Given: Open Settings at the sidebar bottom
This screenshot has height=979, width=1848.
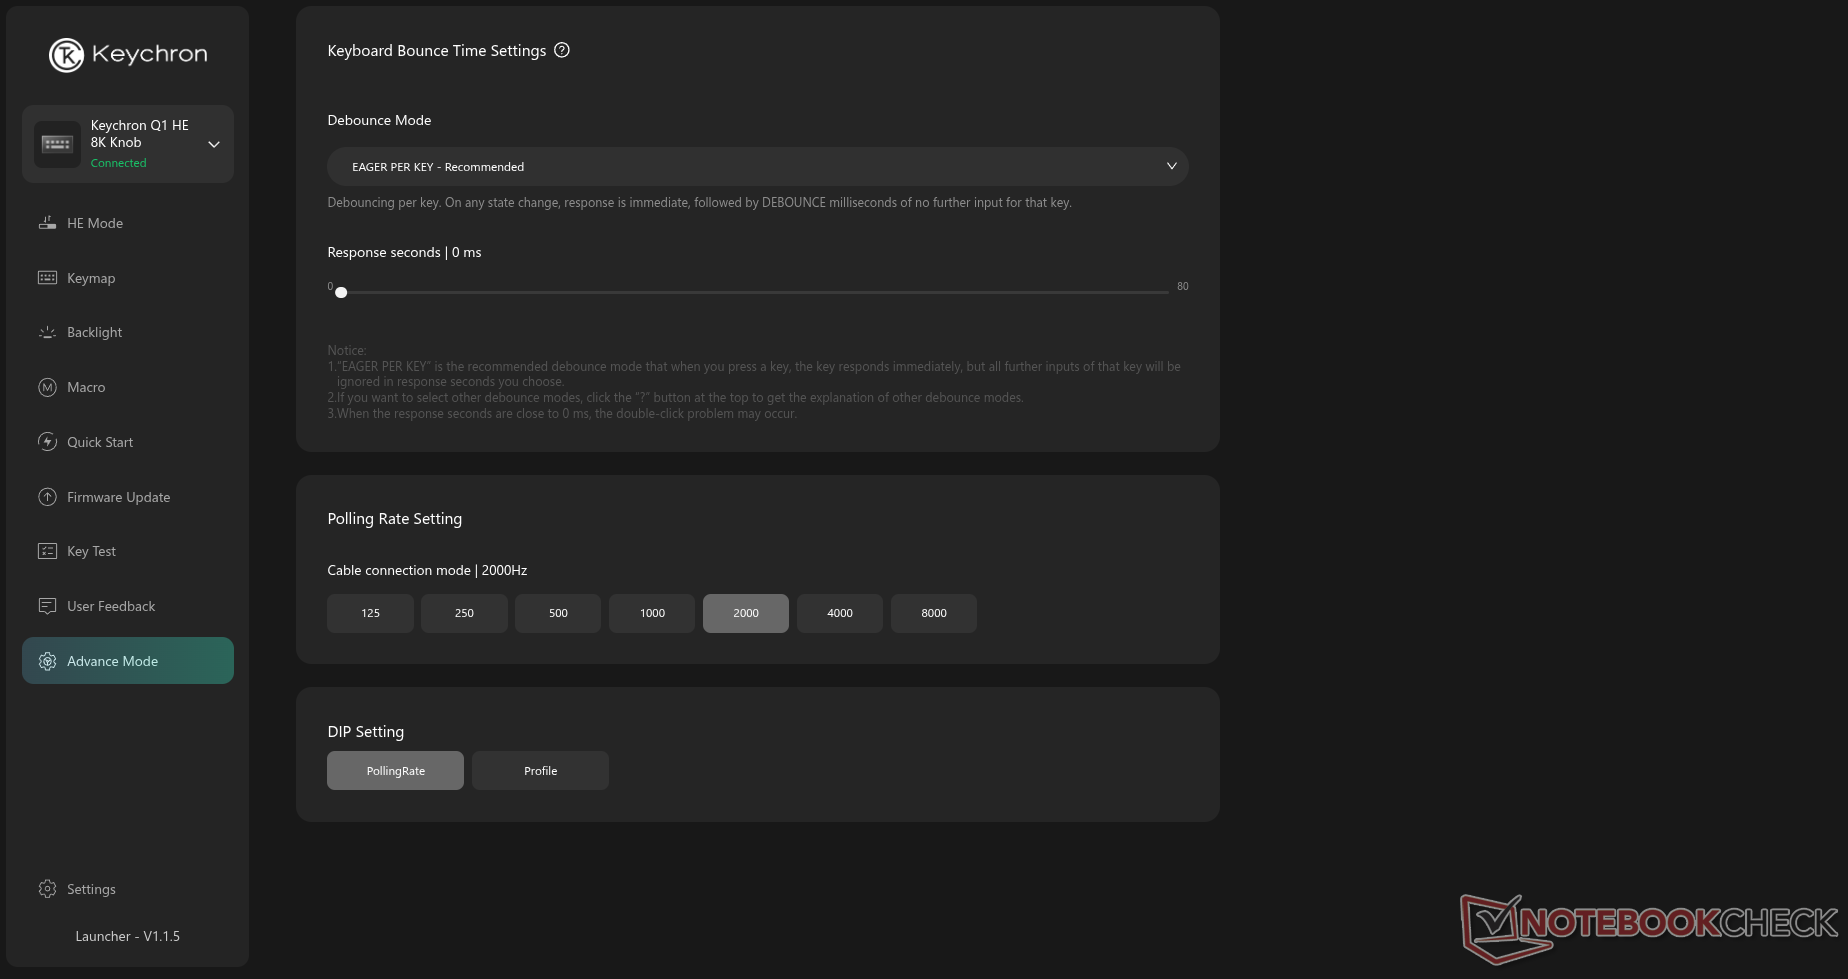Looking at the screenshot, I should click(x=90, y=889).
